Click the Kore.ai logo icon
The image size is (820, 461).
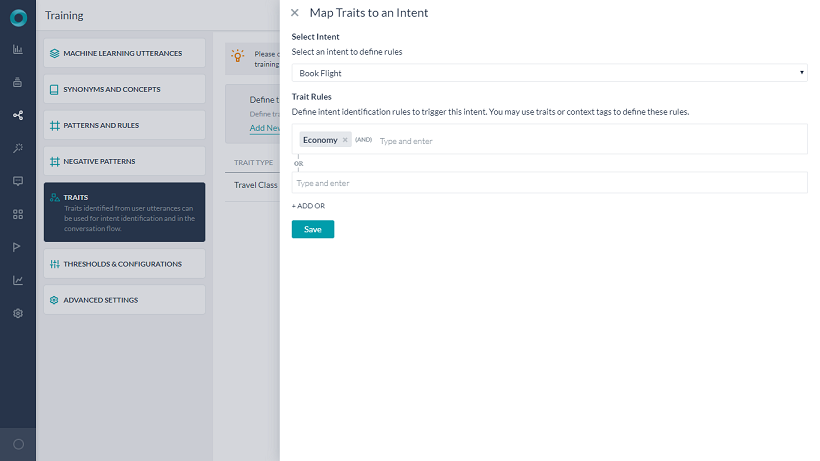click(x=18, y=18)
